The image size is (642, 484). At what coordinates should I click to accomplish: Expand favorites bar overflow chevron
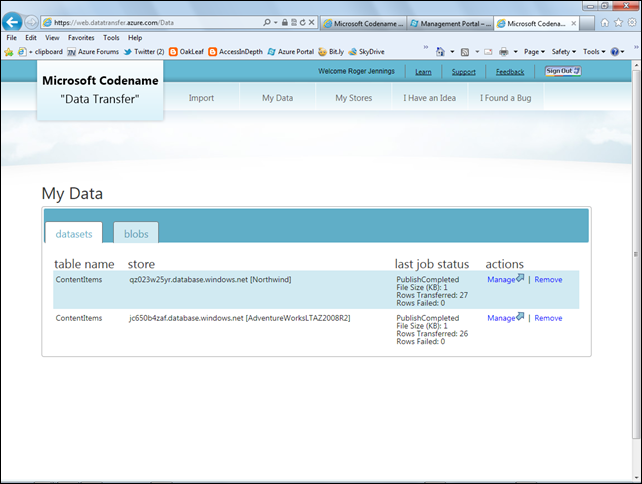(x=426, y=47)
